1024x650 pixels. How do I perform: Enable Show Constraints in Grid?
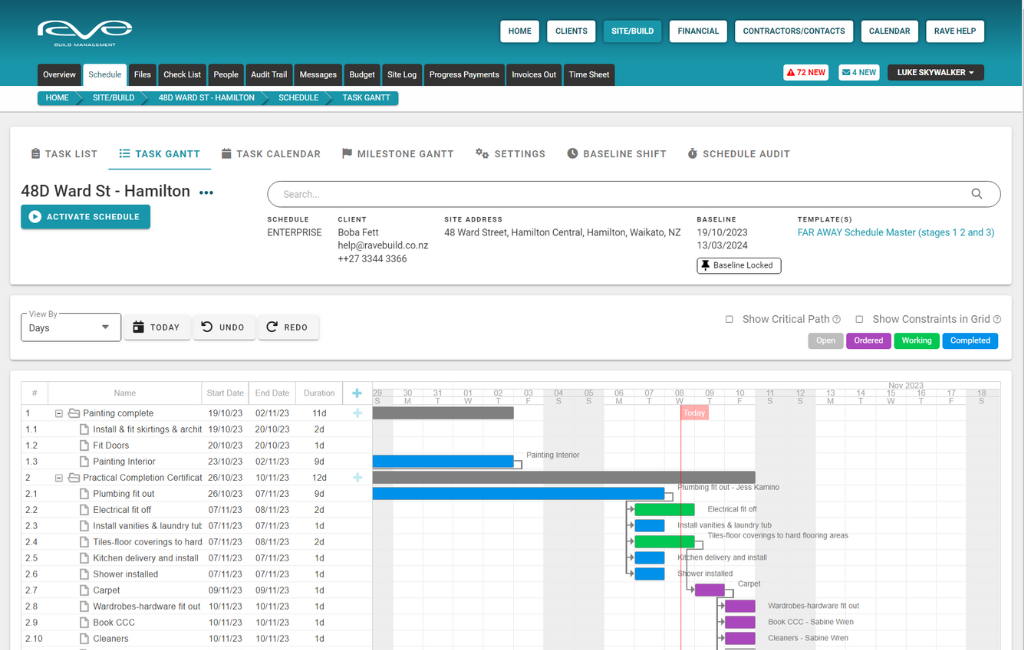tap(858, 319)
